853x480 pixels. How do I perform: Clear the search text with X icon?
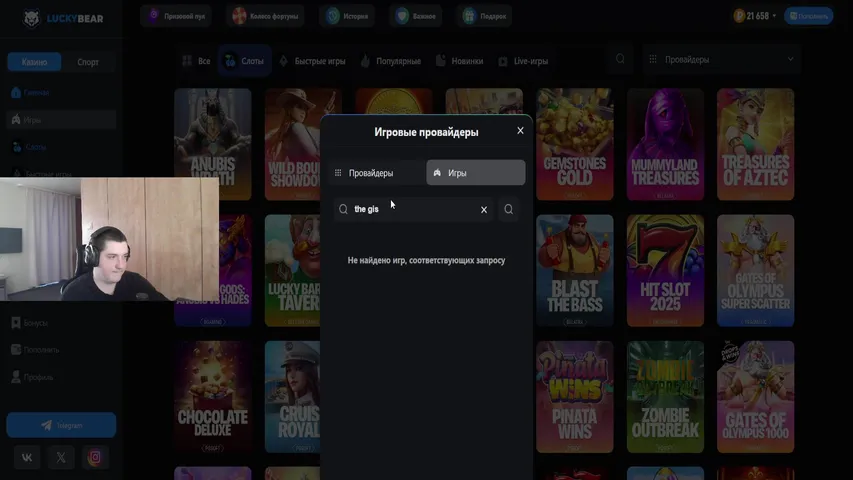click(484, 210)
